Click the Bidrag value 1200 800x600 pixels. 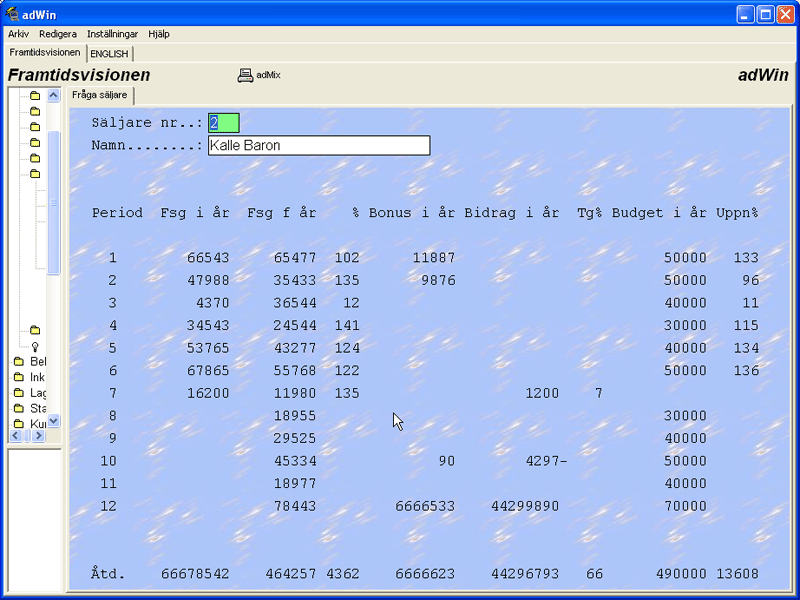pyautogui.click(x=542, y=393)
